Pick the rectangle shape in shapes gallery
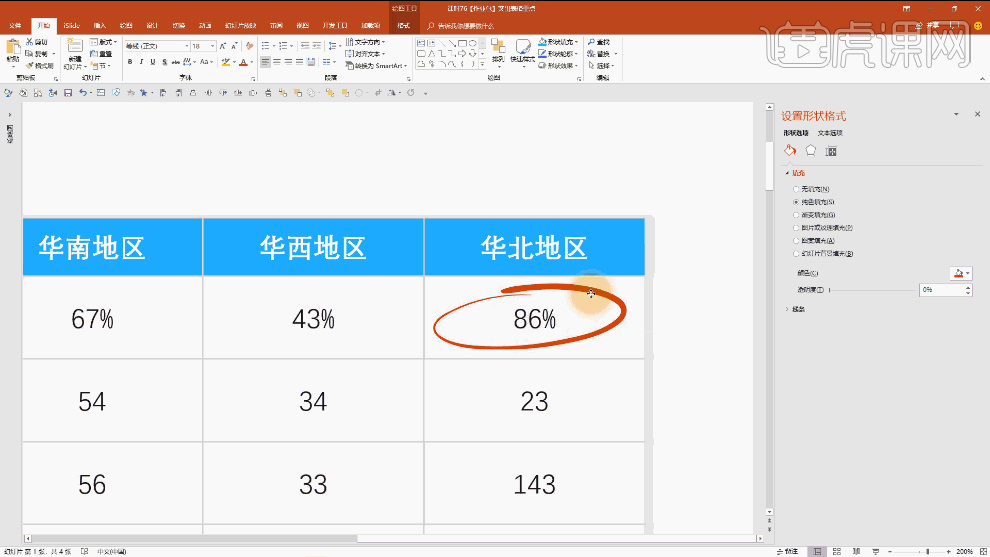Viewport: 990px width, 557px height. (x=462, y=44)
